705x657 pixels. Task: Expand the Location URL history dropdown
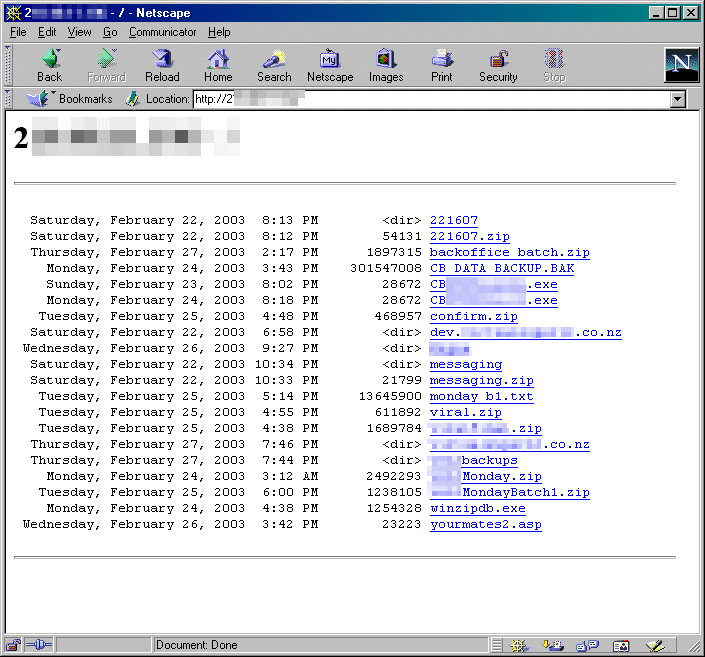point(678,99)
